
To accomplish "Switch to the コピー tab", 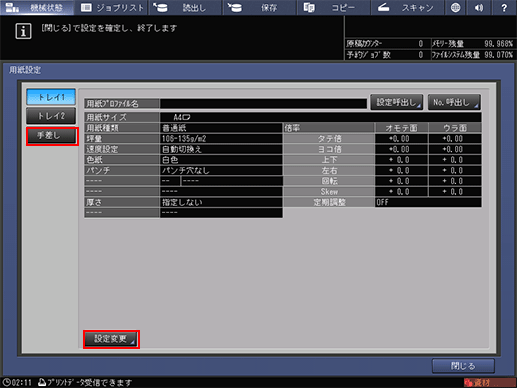I will 333,7.
